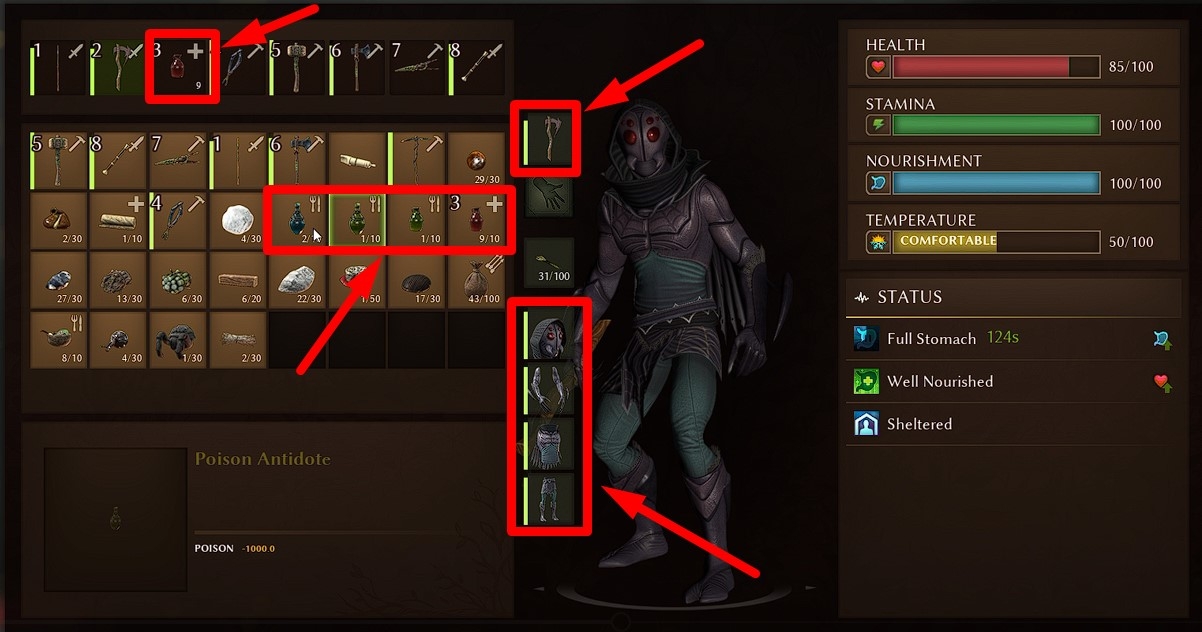Image resolution: width=1202 pixels, height=632 pixels.
Task: Select the white snowball-like item 4/30
Action: point(238,219)
